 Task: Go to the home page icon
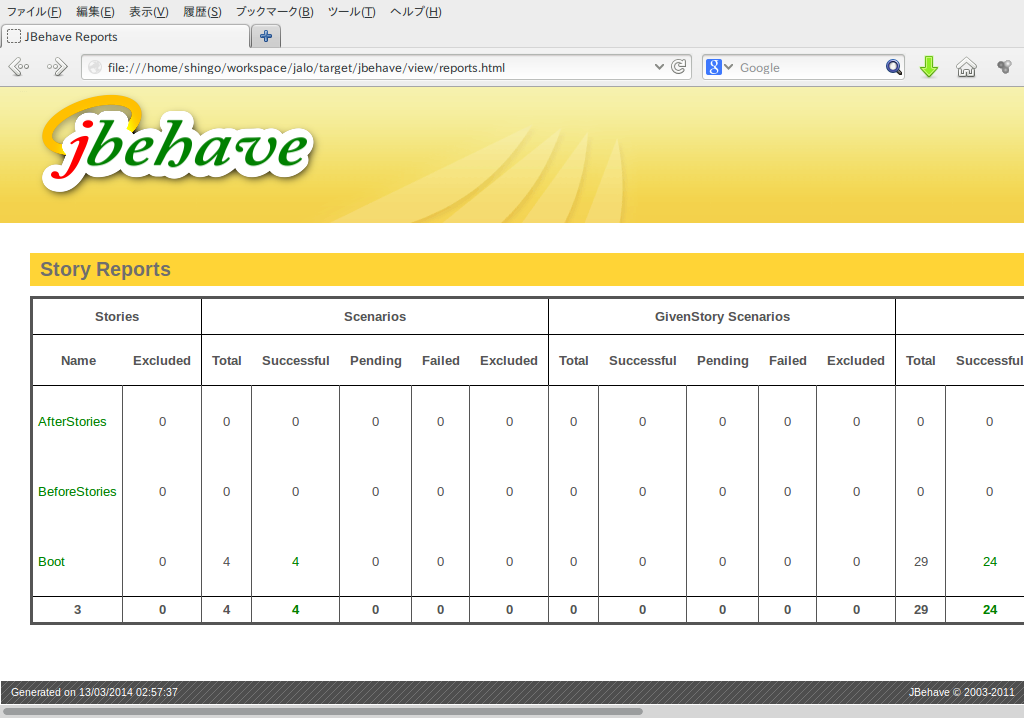pyautogui.click(x=966, y=68)
